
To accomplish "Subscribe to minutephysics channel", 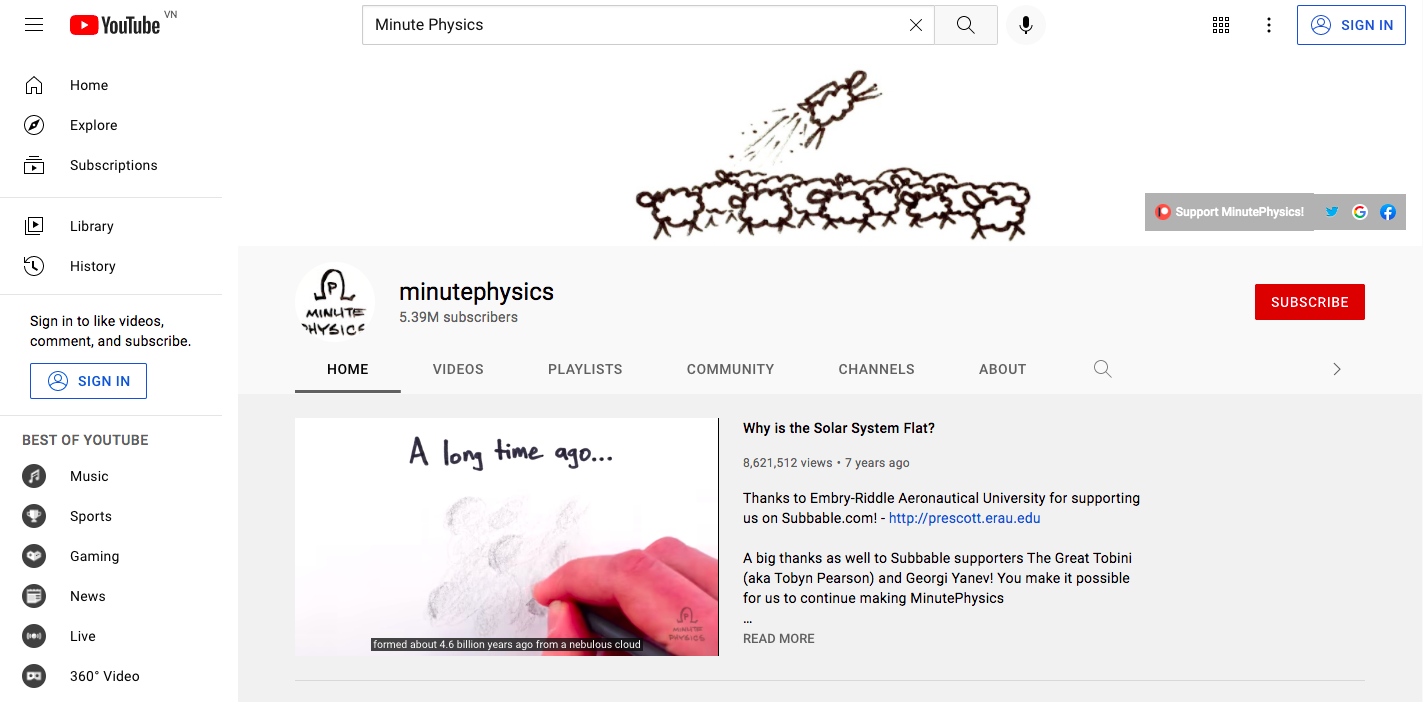I will [x=1309, y=302].
